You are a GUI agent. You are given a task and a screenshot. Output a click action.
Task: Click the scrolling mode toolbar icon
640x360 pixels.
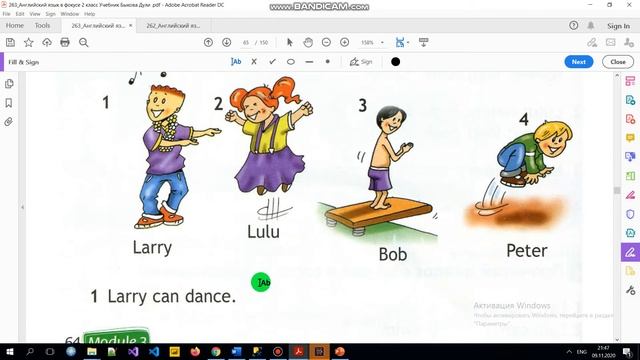(424, 42)
